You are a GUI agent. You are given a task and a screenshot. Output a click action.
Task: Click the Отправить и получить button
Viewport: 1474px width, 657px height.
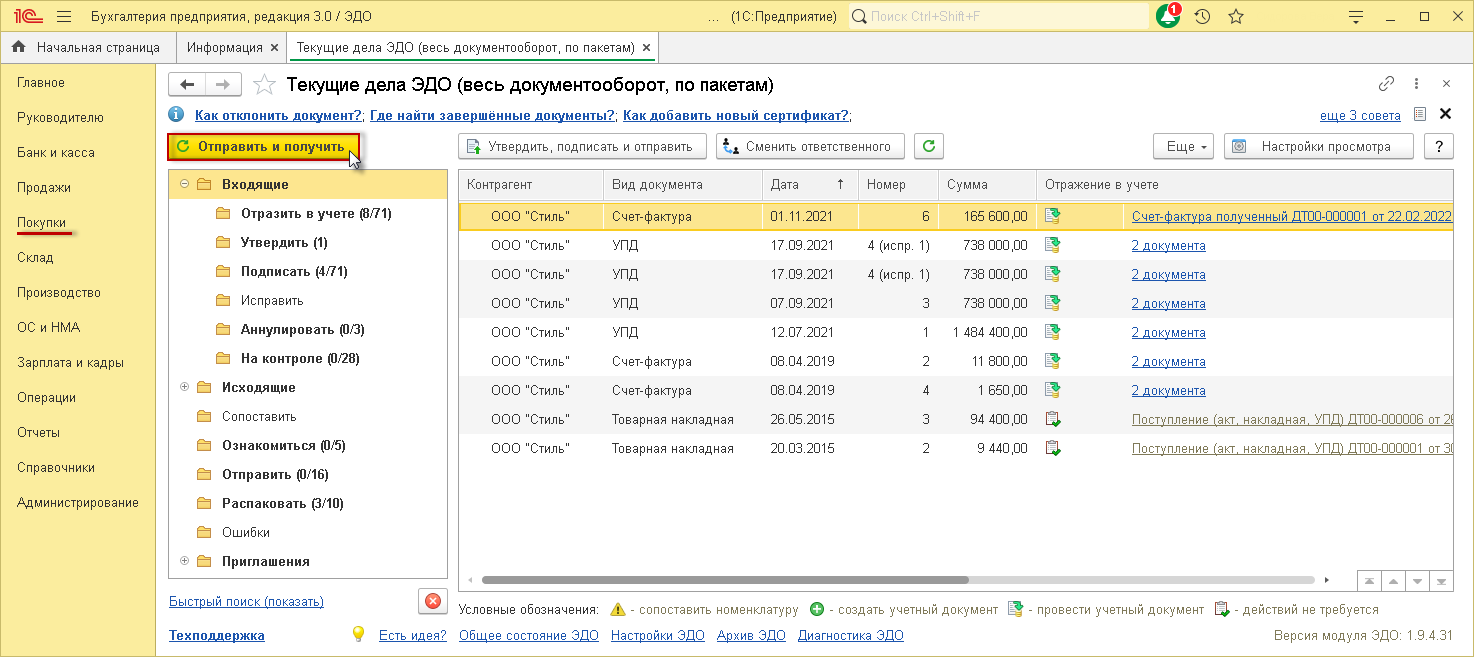coord(263,146)
